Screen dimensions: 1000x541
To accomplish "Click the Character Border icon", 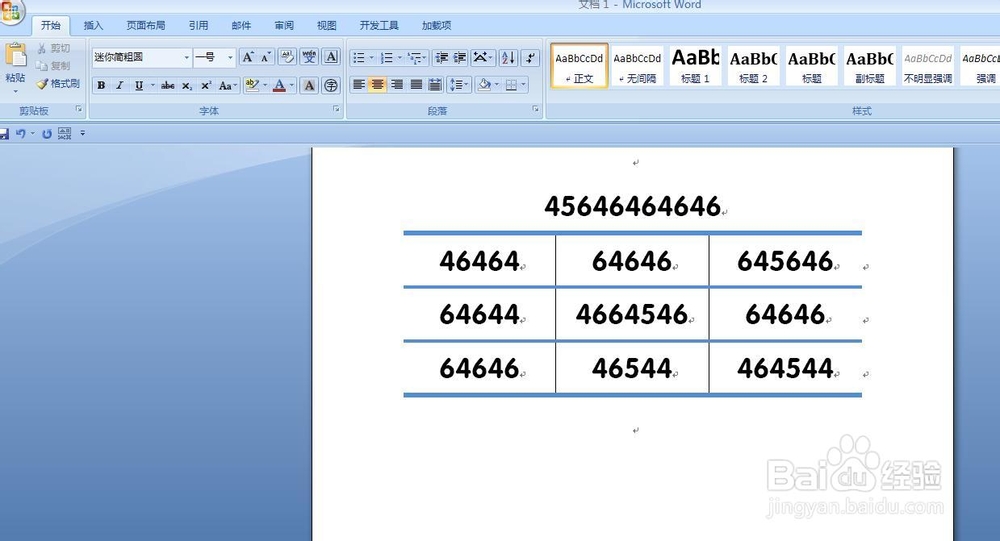I will 331,57.
